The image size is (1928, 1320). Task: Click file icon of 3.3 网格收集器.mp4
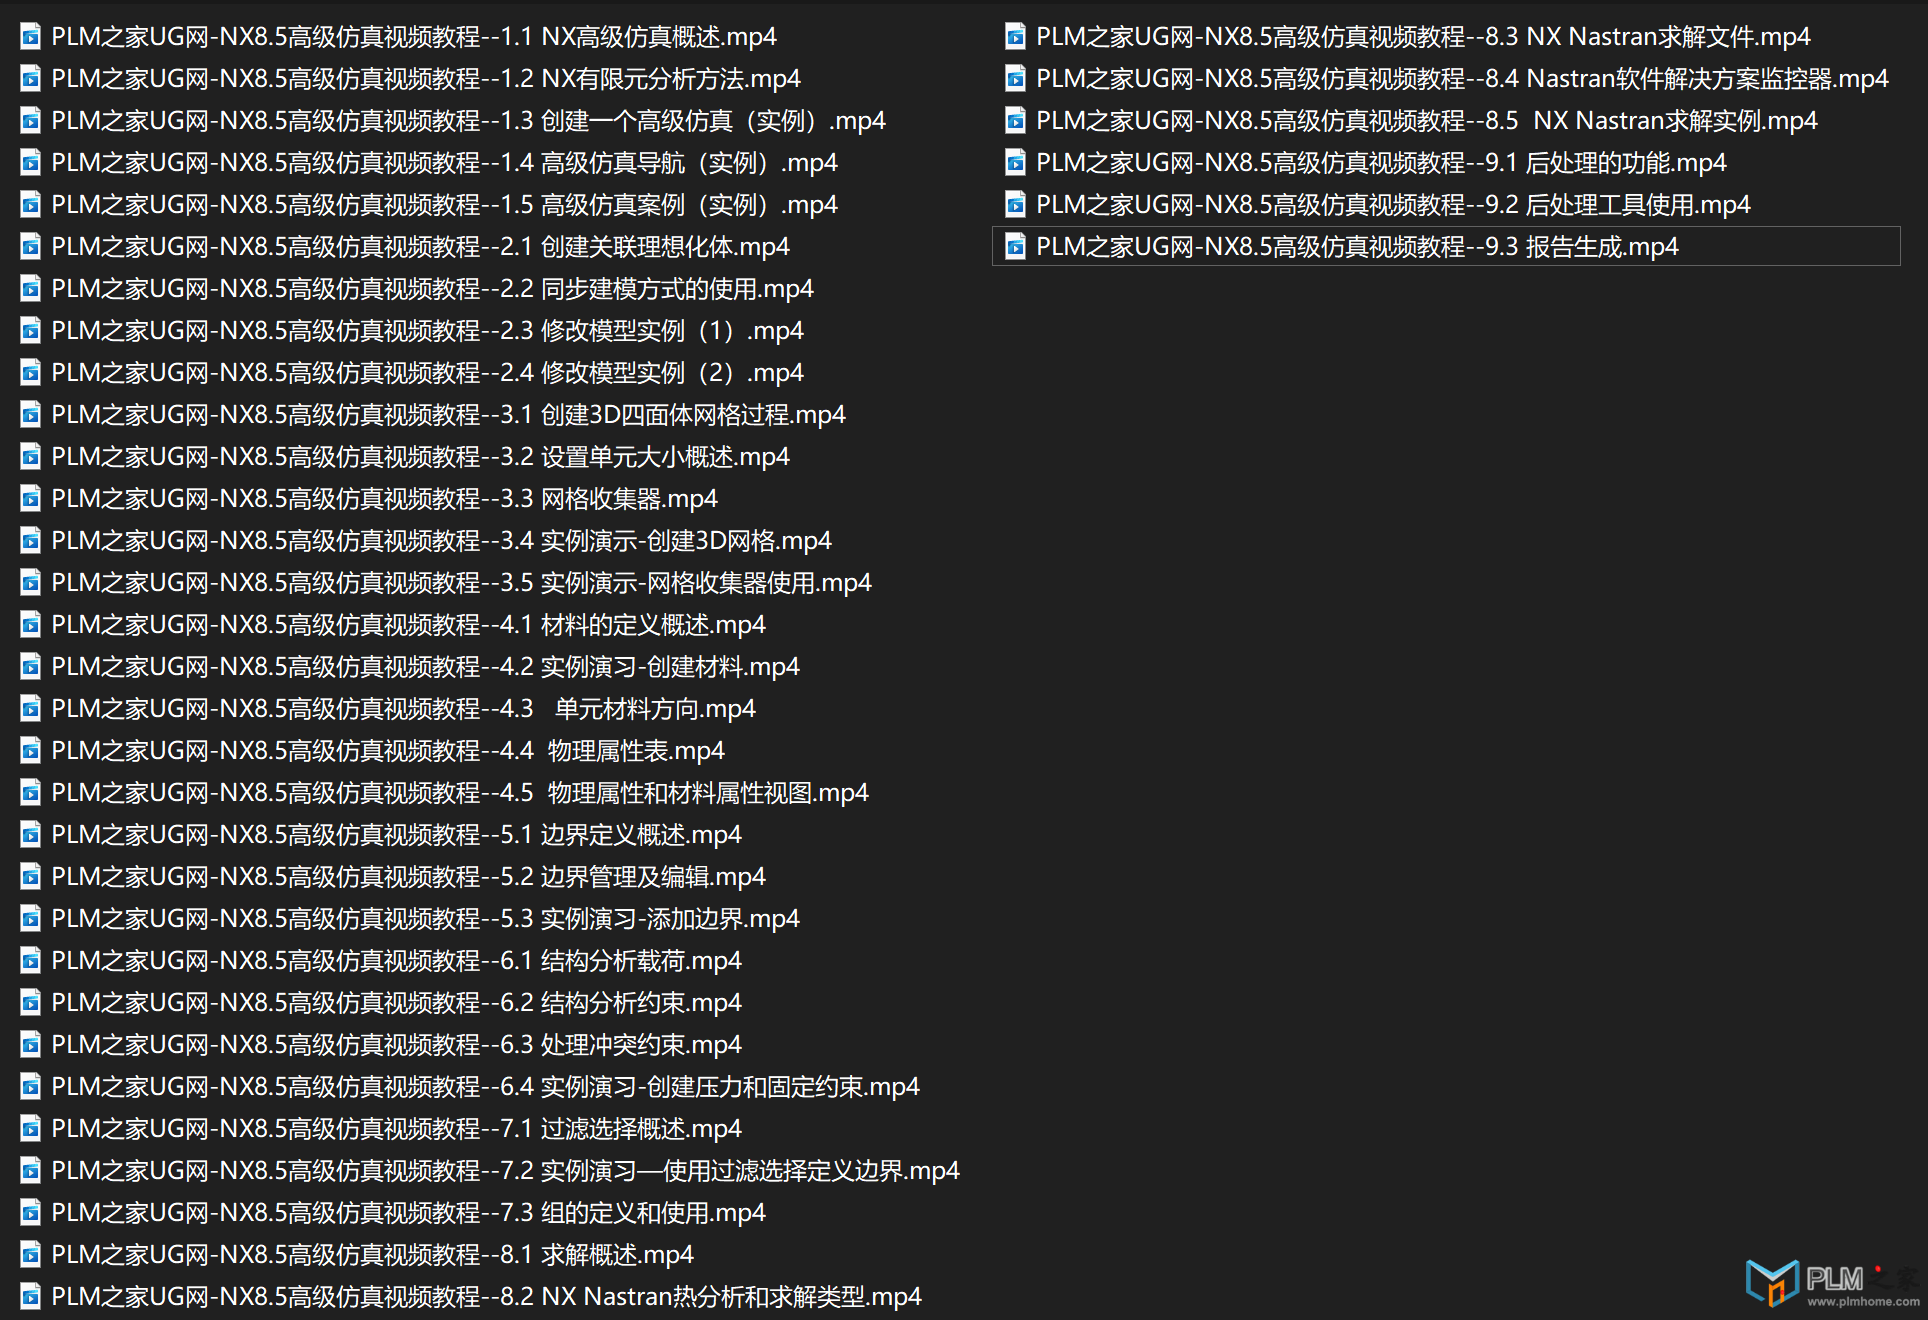[31, 499]
